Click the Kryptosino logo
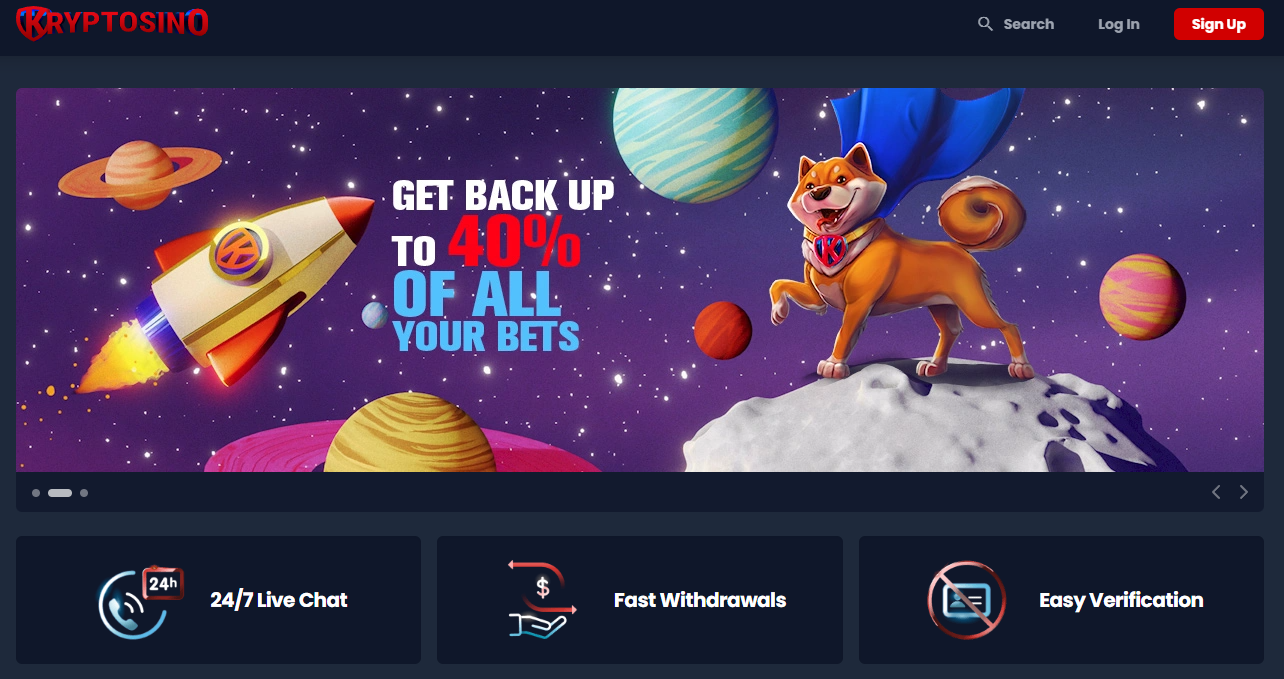This screenshot has height=679, width=1284. pyautogui.click(x=112, y=22)
